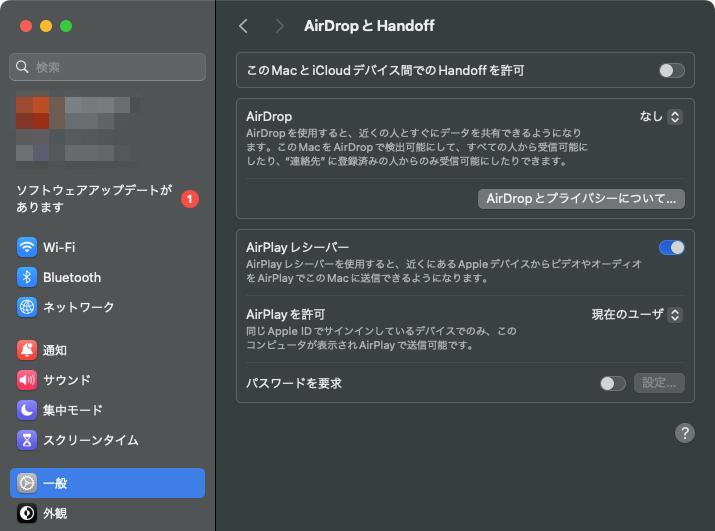The height and width of the screenshot is (531, 715).
Task: Click the green zoom window button
Action: point(66,26)
